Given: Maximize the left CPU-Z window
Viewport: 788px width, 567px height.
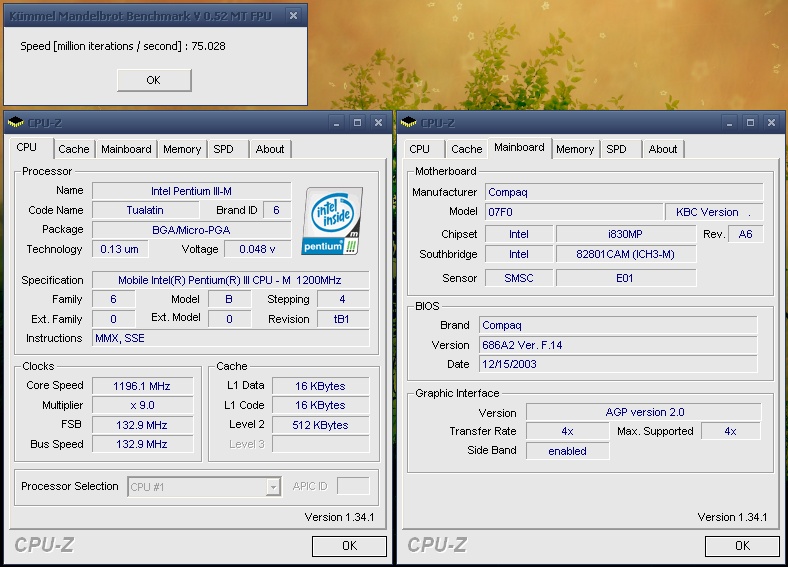Looking at the screenshot, I should pos(357,123).
